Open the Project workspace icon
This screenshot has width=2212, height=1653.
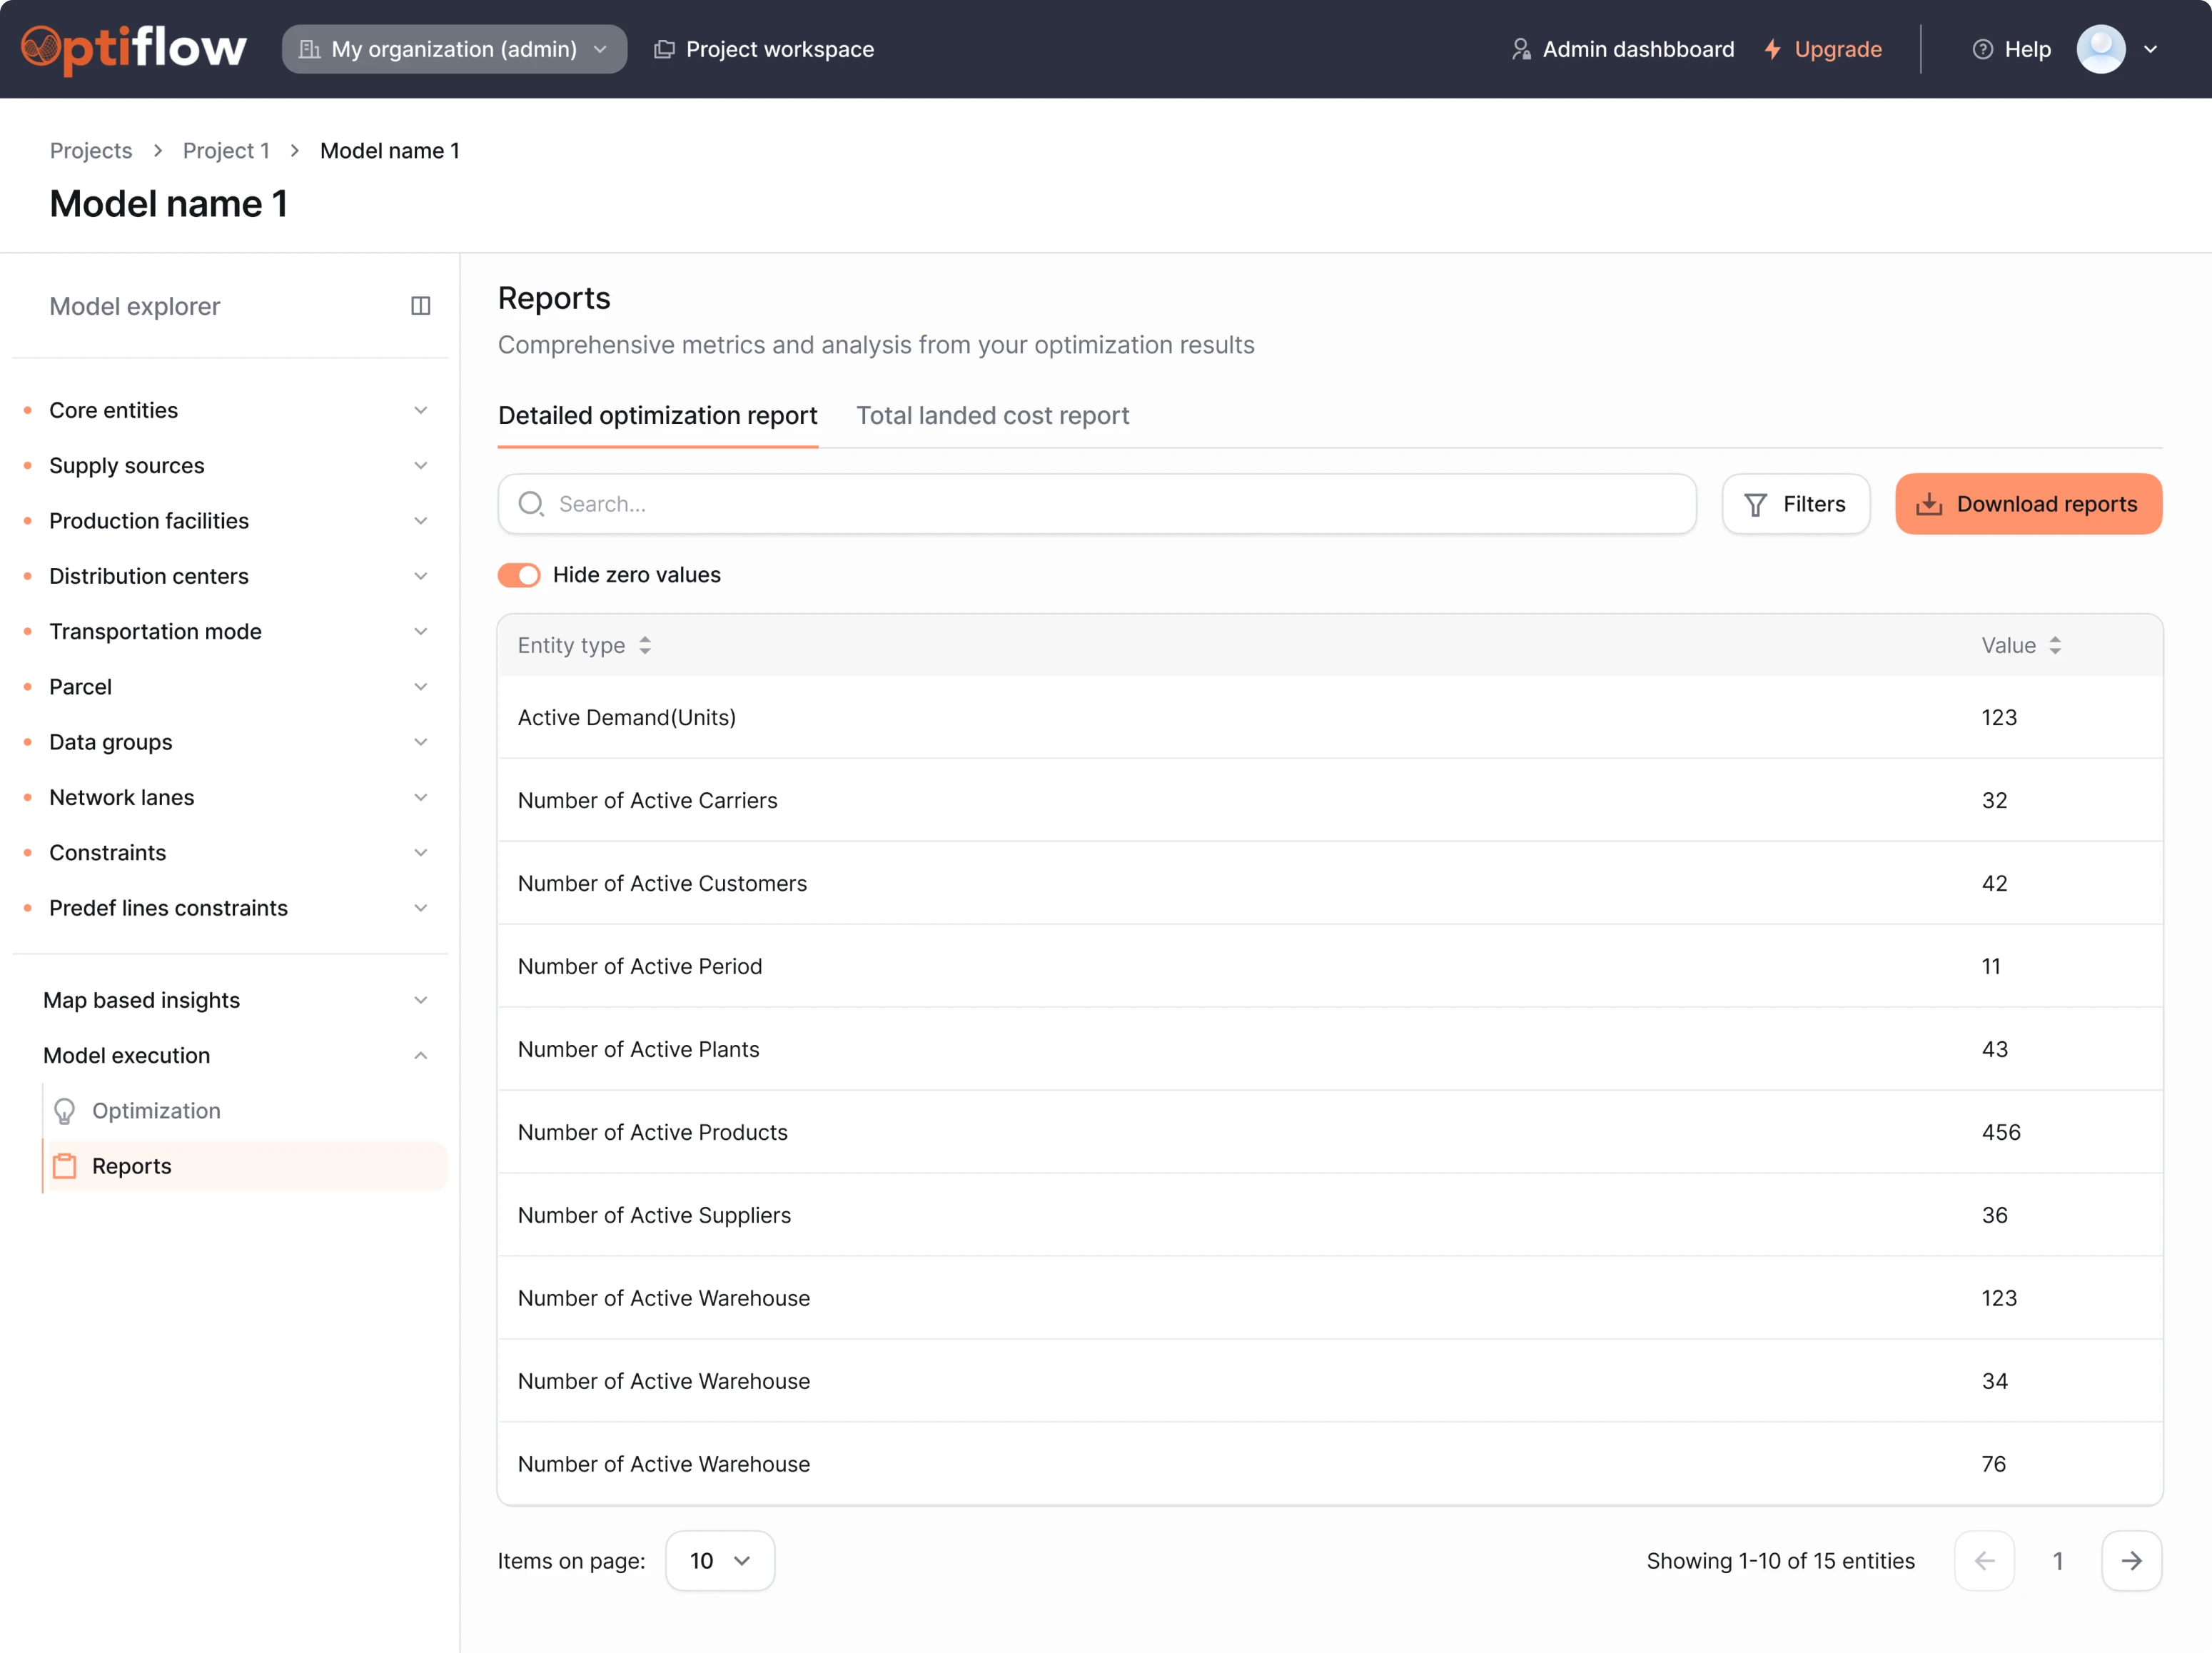[664, 48]
